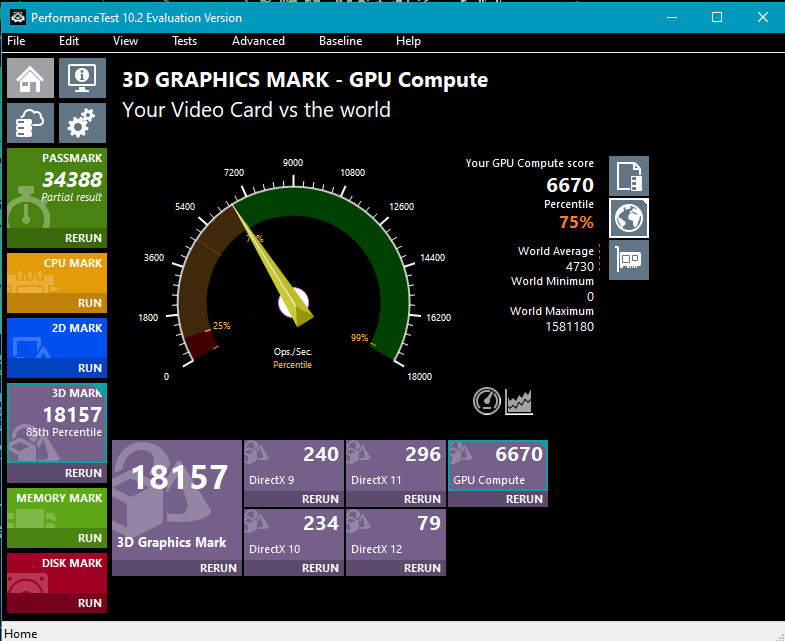Click the 75% percentile value
785x641 pixels.
576,222
